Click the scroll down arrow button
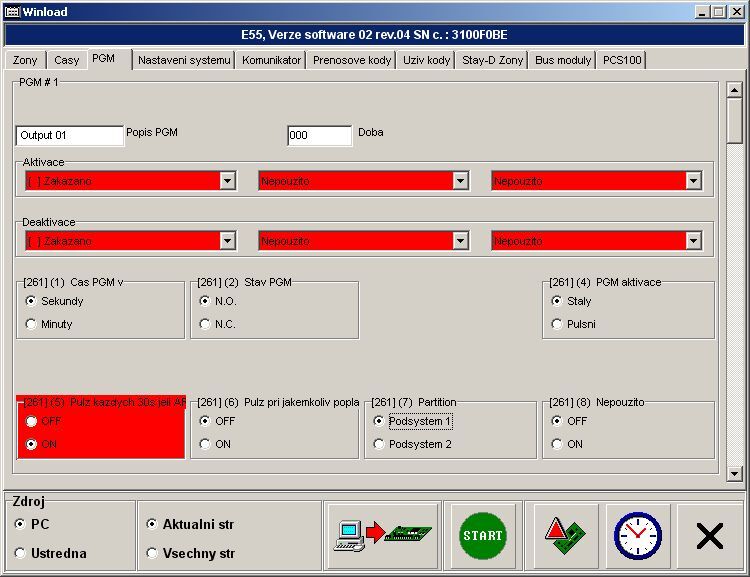Viewport: 750px width, 577px height. 735,473
